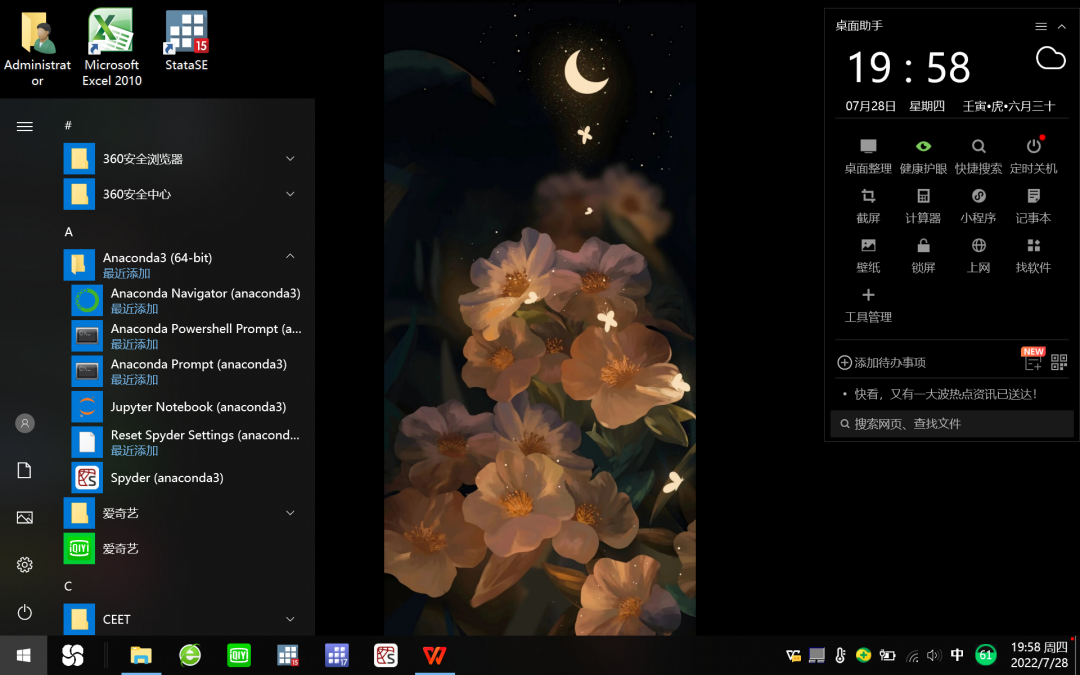Open 快捷搜索 quick search tool

pos(978,156)
